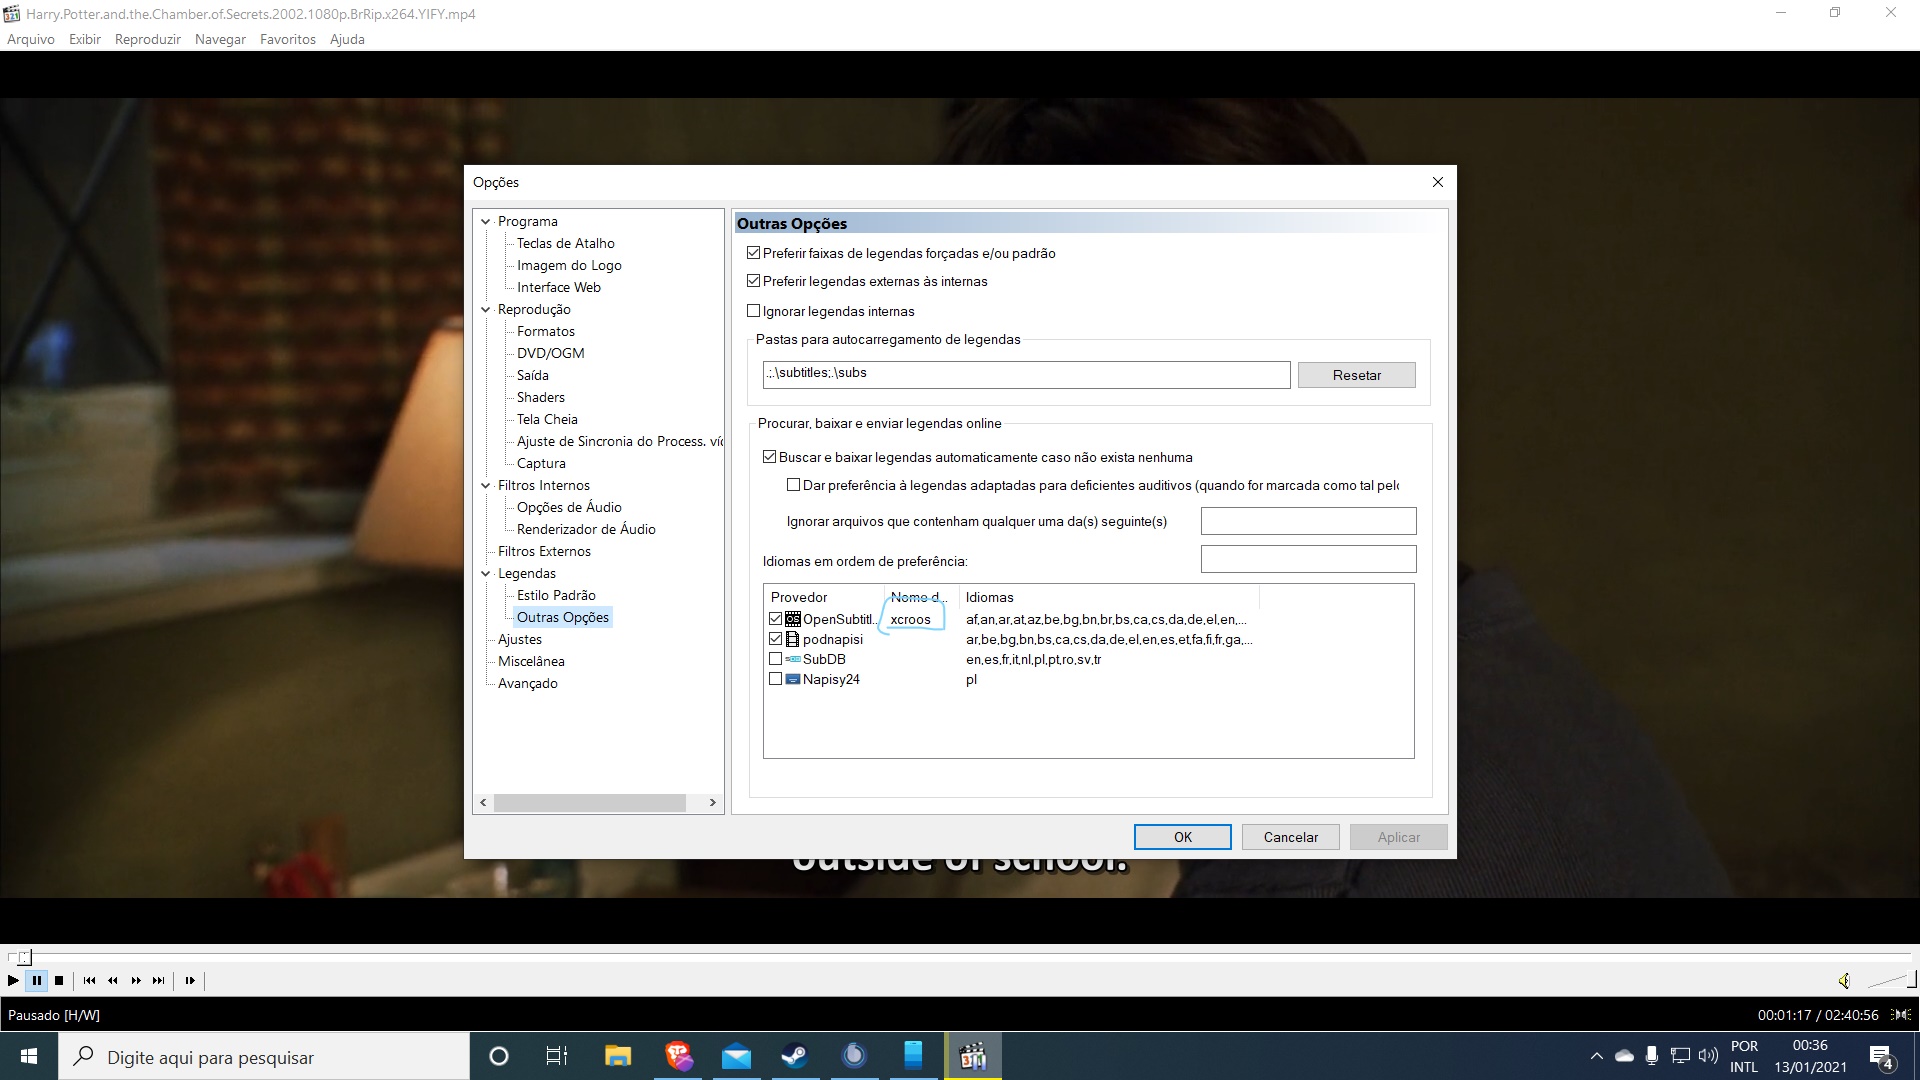Open the Reproduzir menu
This screenshot has width=1920, height=1080.
click(x=146, y=39)
